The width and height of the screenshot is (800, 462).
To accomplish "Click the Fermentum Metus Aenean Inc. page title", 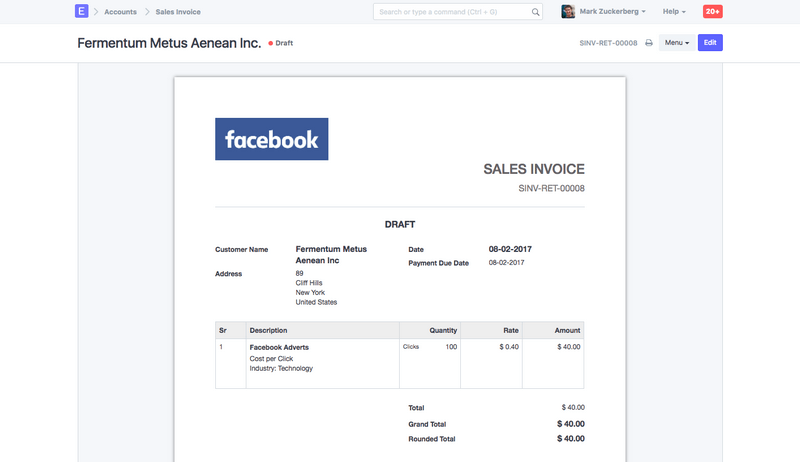I will click(169, 44).
